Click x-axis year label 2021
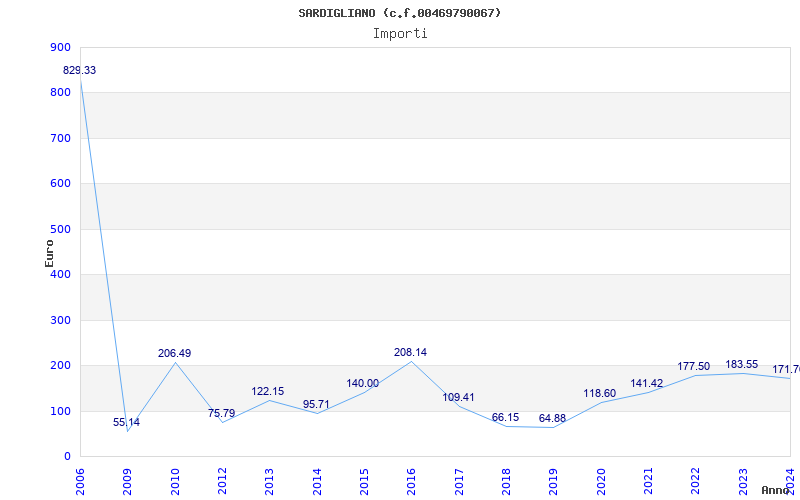The image size is (800, 500). tap(648, 481)
